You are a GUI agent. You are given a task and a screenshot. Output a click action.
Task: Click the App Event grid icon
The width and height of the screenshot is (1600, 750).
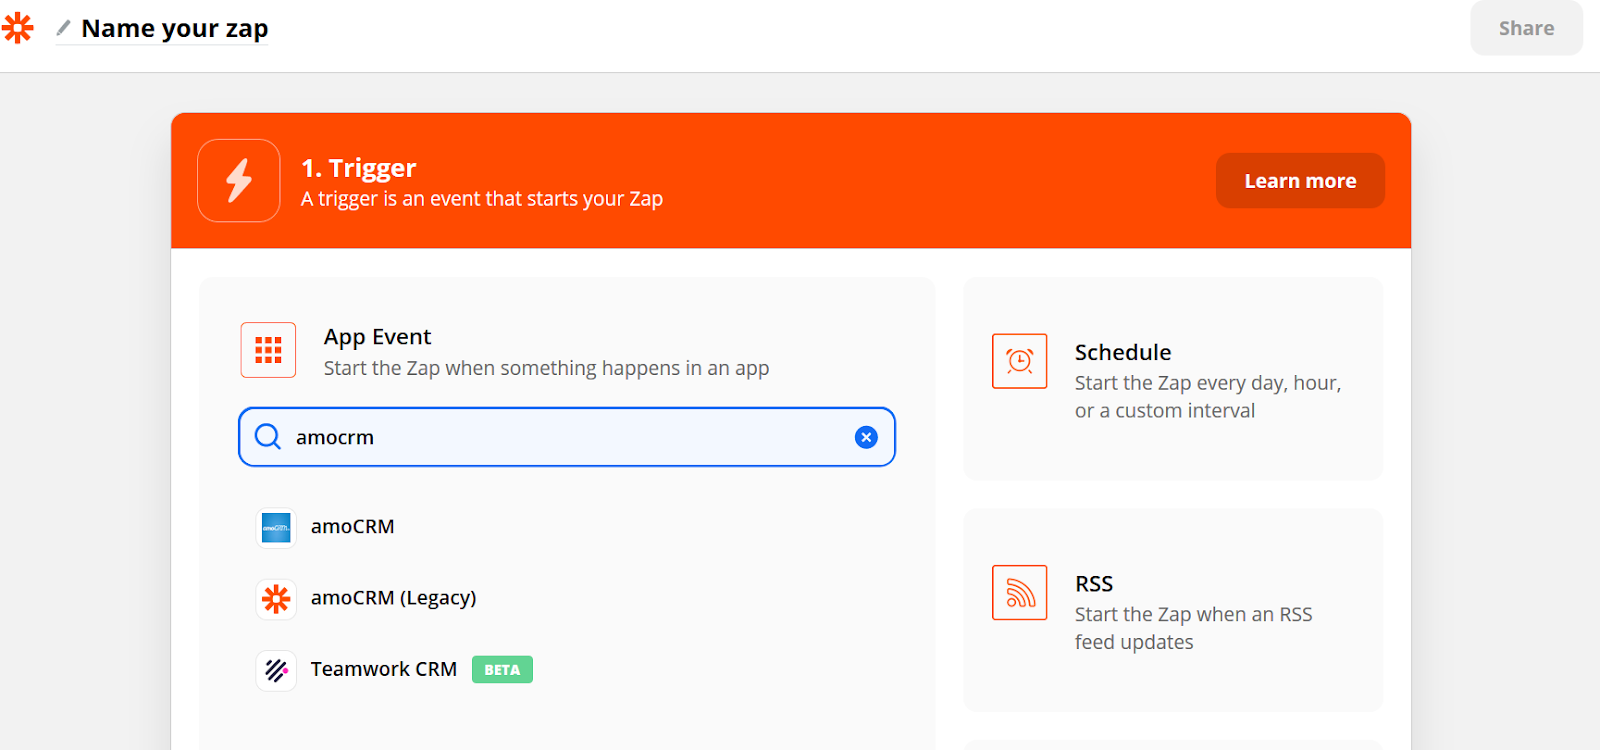point(268,350)
